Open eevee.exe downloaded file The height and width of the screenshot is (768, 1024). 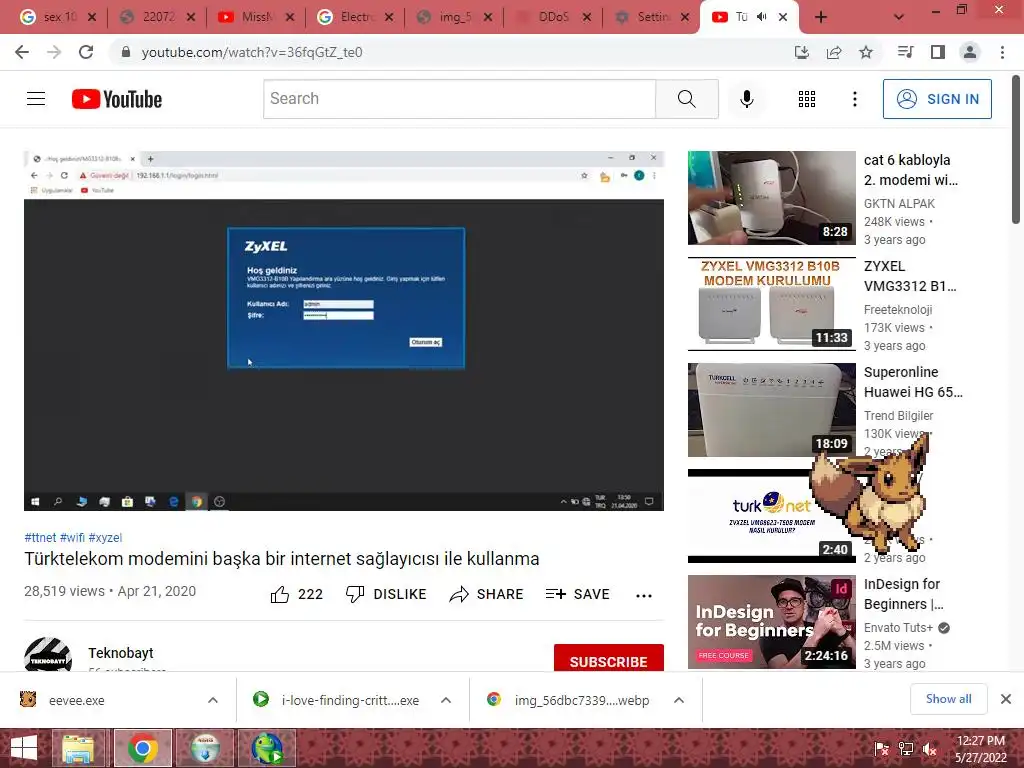[76, 700]
